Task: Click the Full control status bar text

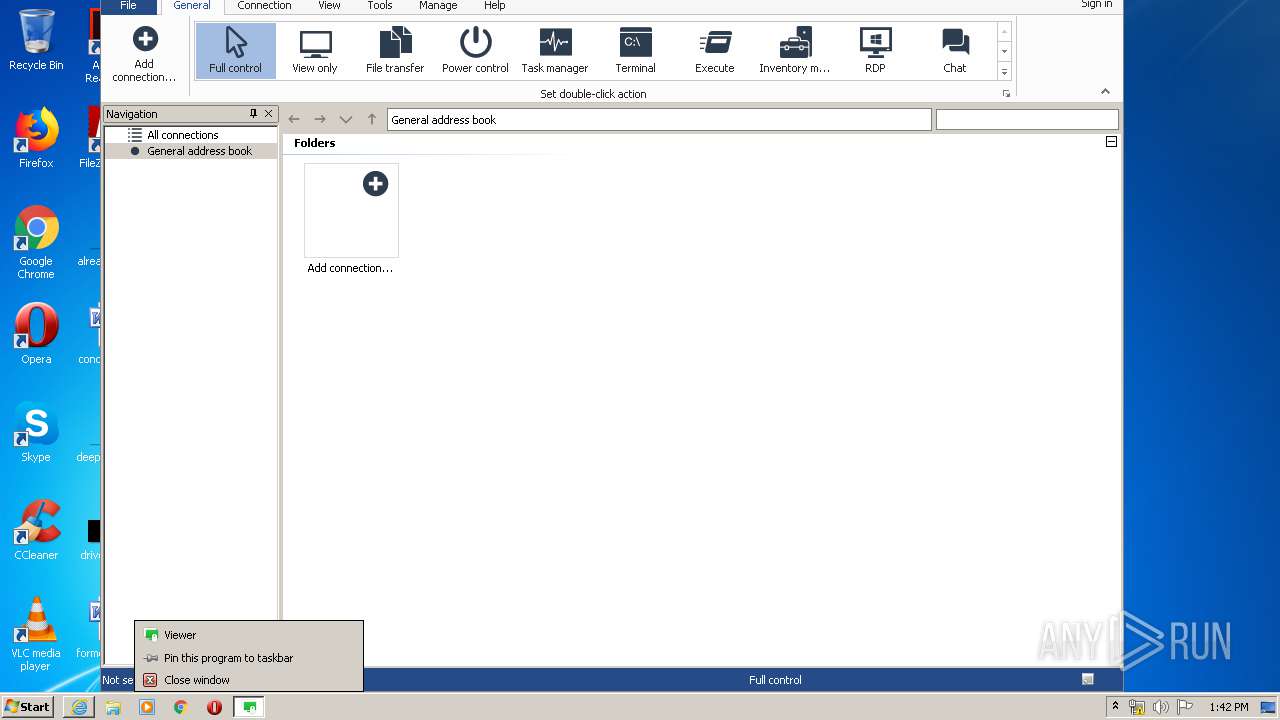Action: pyautogui.click(x=775, y=680)
